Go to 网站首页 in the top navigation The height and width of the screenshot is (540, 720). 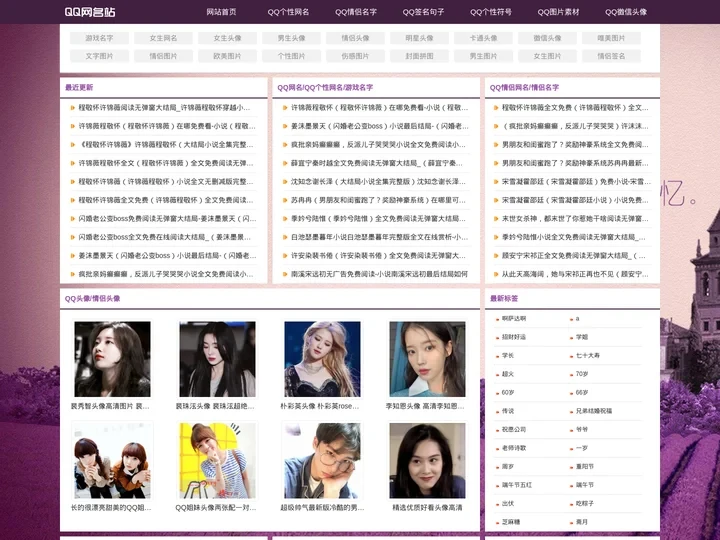221,12
